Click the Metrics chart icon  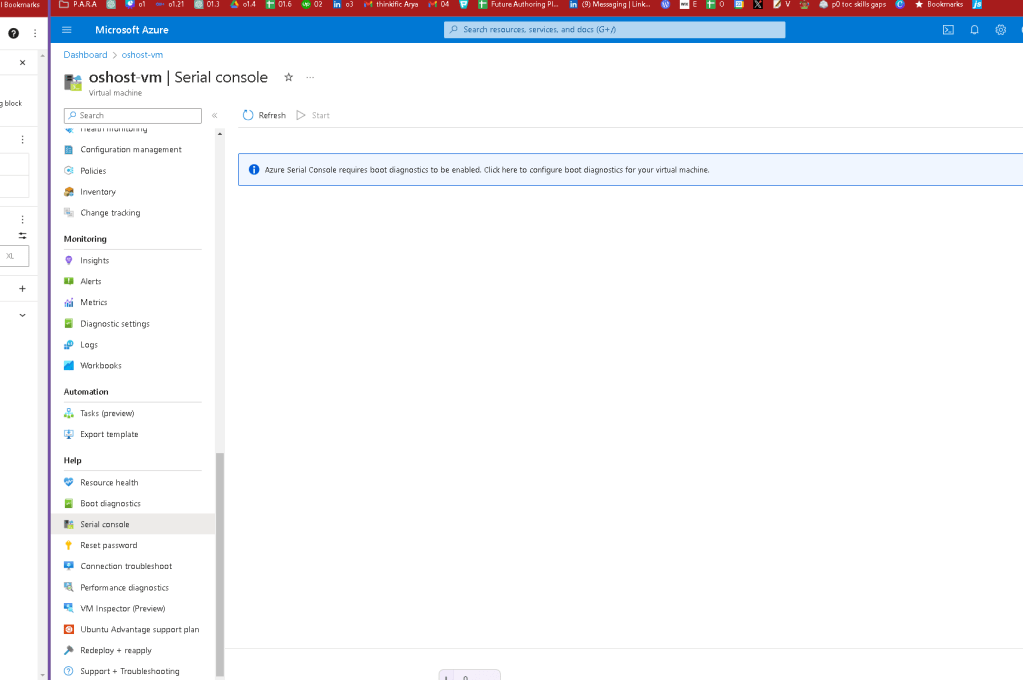69,302
